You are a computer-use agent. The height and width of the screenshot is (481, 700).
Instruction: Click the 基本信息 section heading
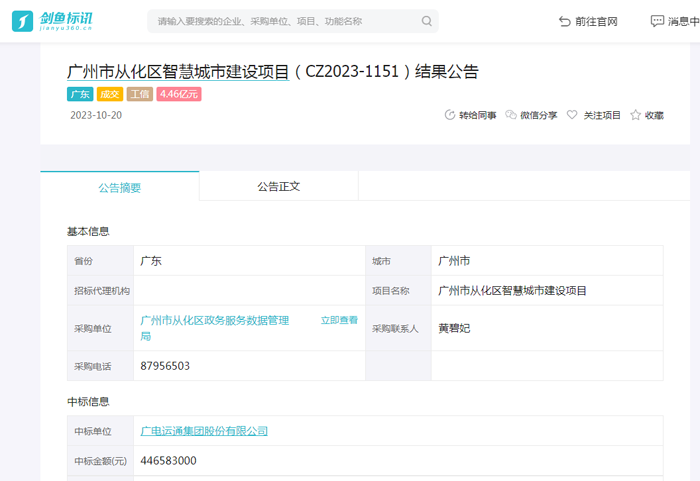(x=88, y=231)
